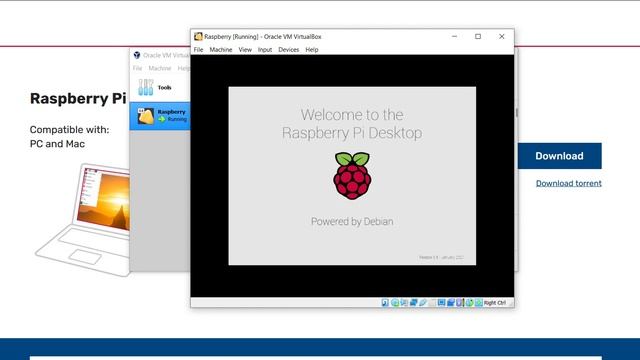Open the Input menu
Viewport: 640px width, 360px height.
[265, 50]
